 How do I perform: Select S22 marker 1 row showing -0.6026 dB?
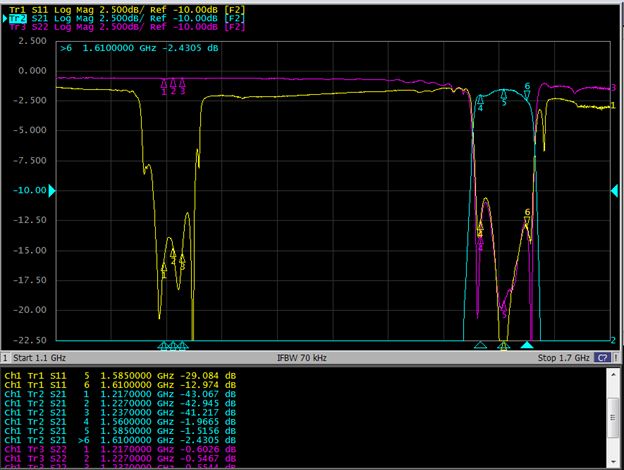click(x=120, y=449)
